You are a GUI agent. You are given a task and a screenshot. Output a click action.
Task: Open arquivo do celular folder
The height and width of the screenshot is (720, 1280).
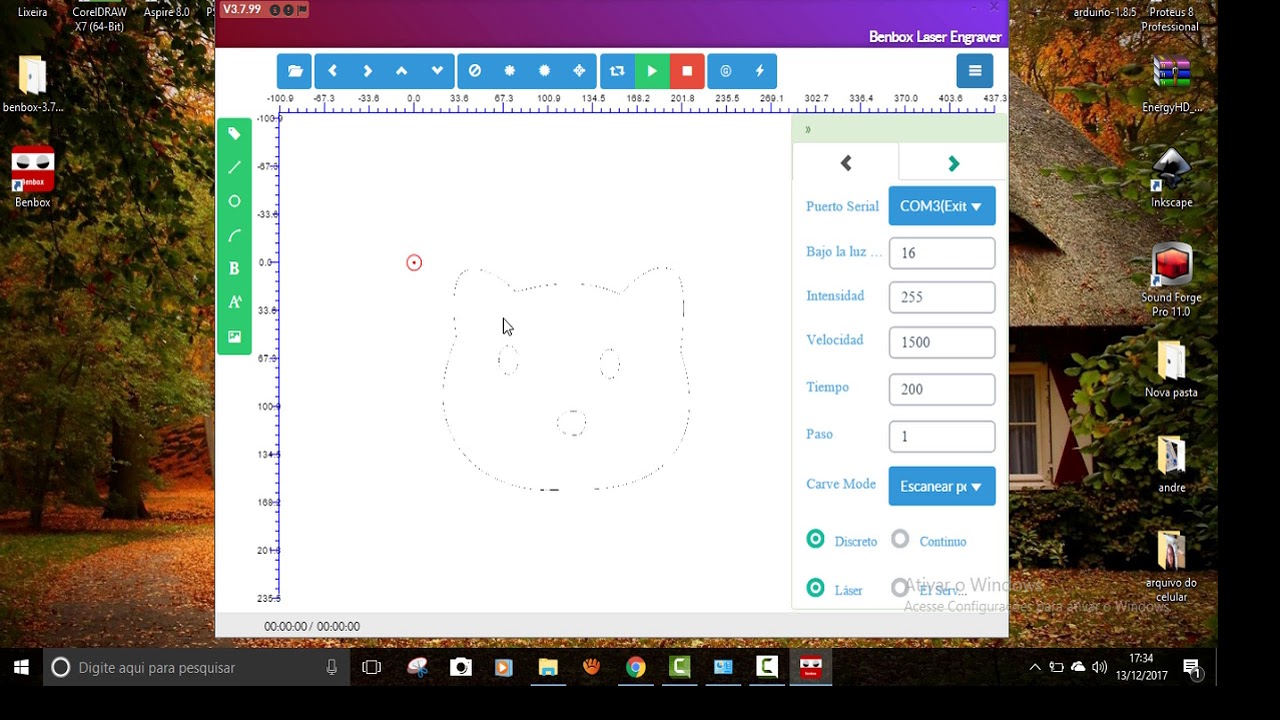(1171, 566)
